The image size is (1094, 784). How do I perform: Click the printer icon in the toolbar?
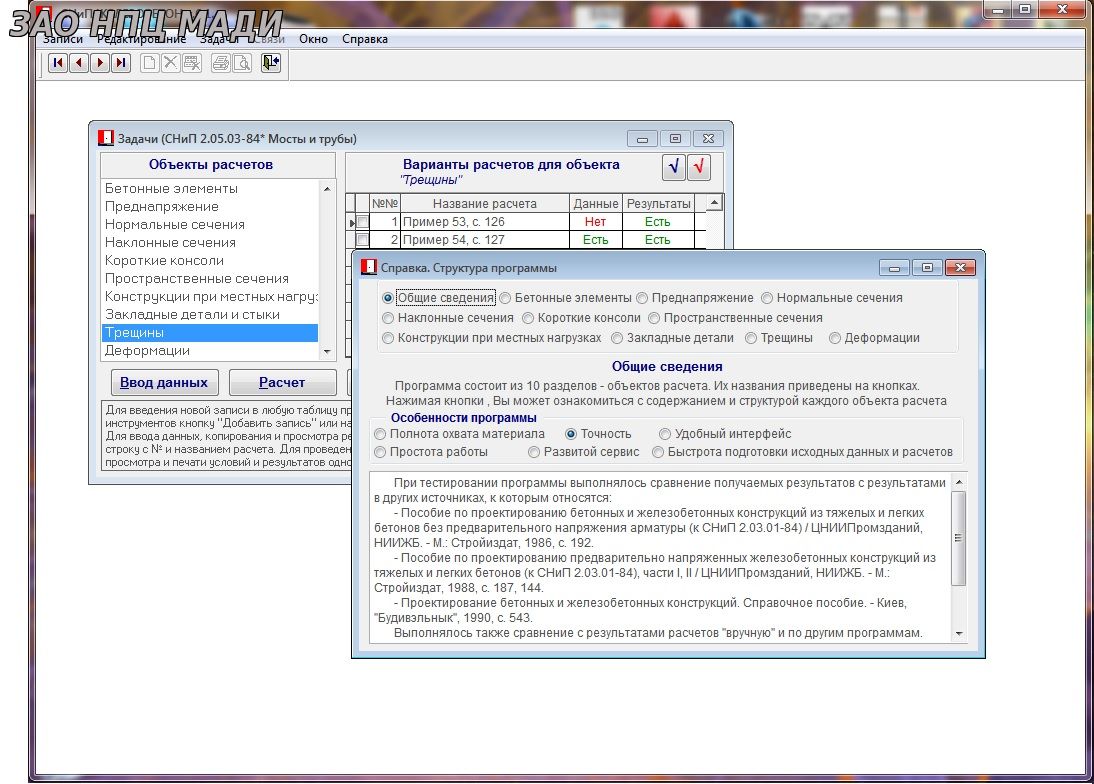pos(220,63)
